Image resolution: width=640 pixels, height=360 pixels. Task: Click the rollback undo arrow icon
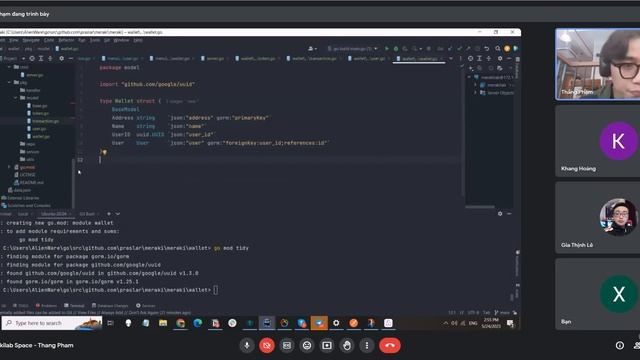tap(487, 49)
